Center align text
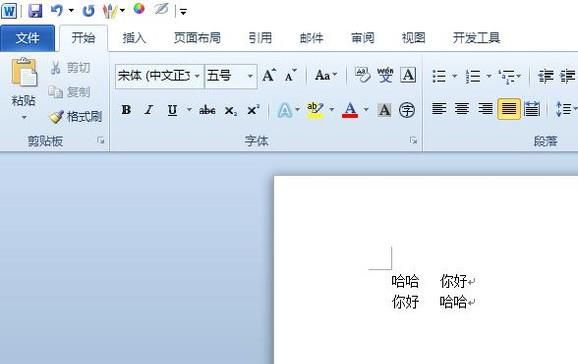Image resolution: width=578 pixels, height=364 pixels. [x=462, y=109]
